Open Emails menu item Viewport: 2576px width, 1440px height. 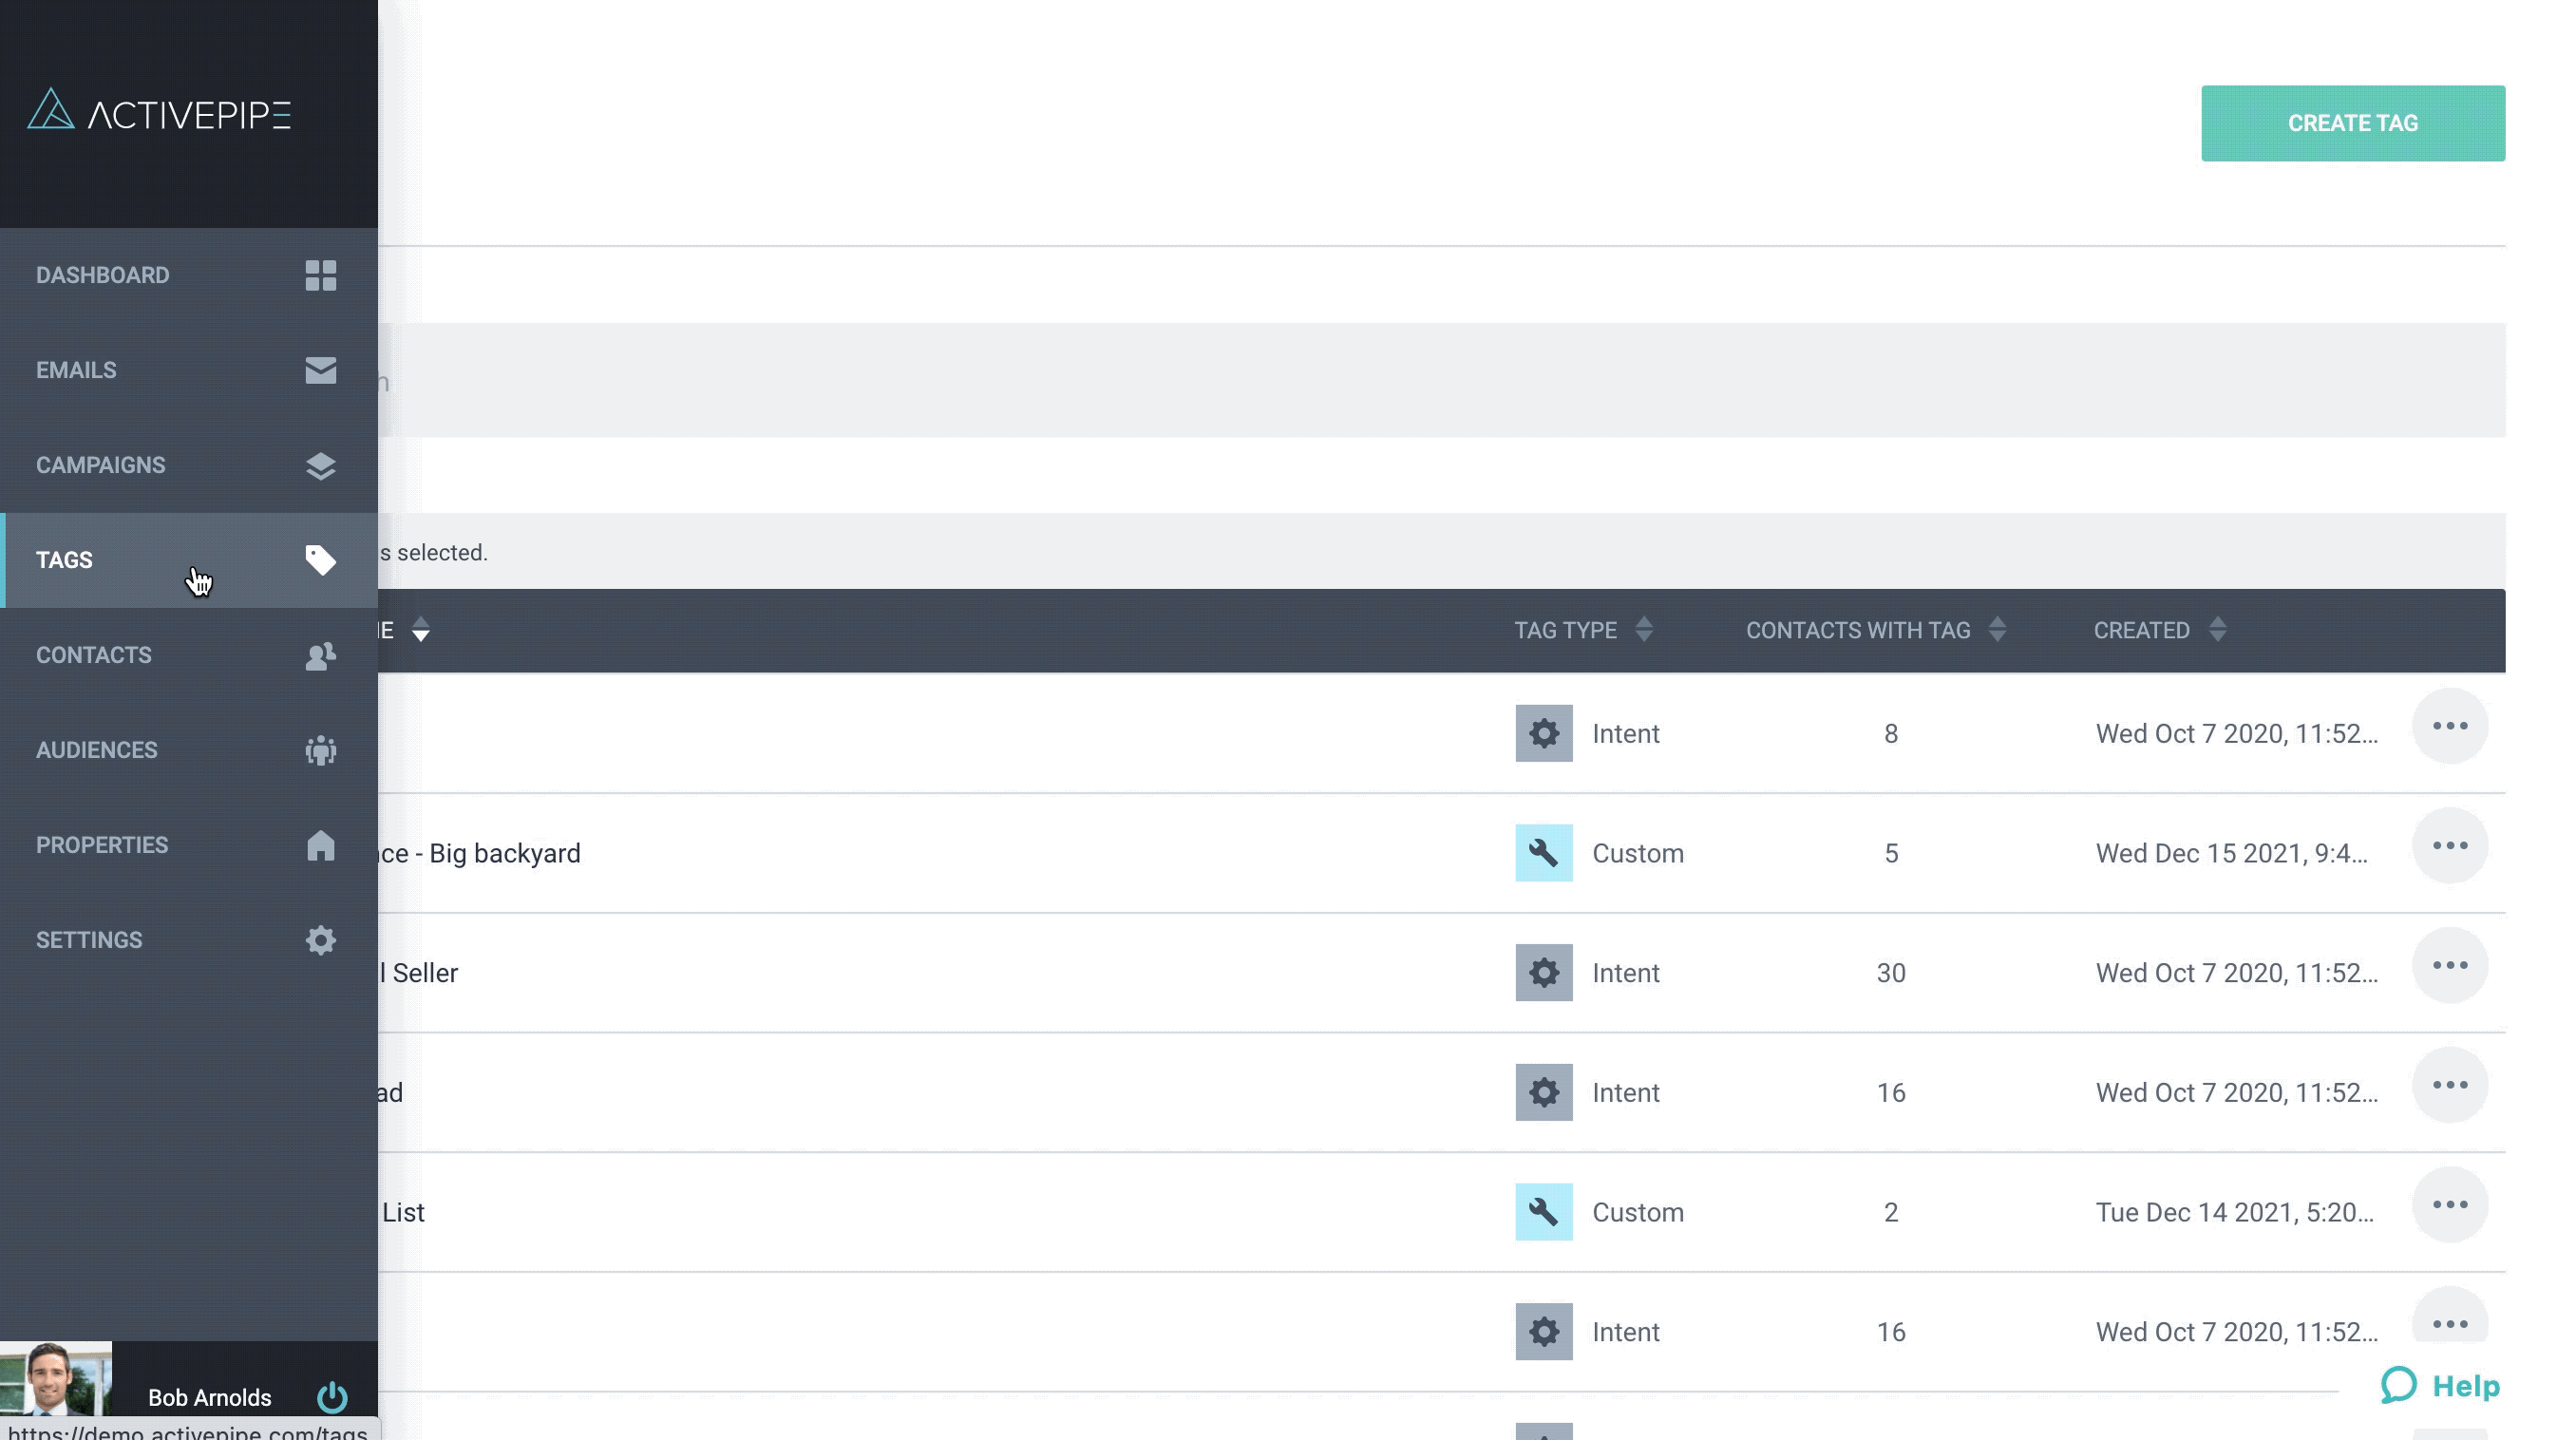189,370
